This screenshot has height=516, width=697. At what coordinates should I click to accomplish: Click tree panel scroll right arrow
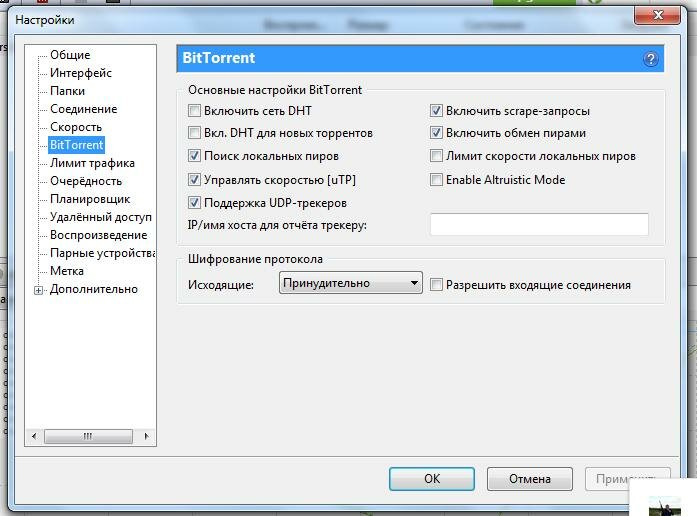tap(146, 436)
